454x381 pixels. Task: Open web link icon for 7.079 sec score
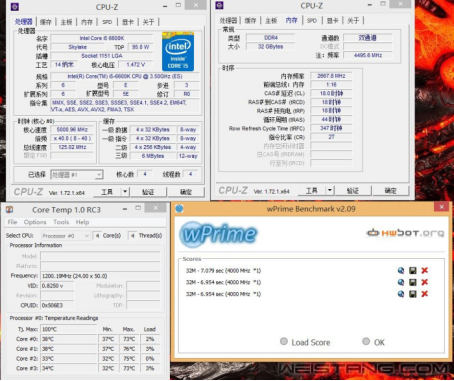[x=401, y=270]
